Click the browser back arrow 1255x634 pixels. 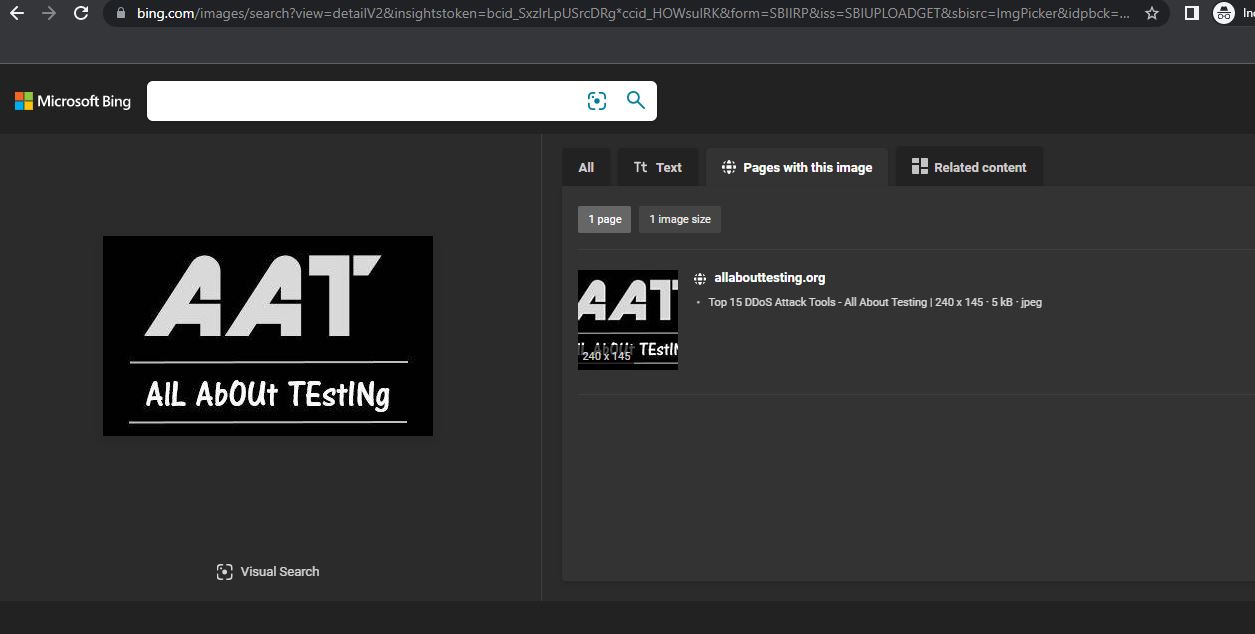pyautogui.click(x=16, y=13)
